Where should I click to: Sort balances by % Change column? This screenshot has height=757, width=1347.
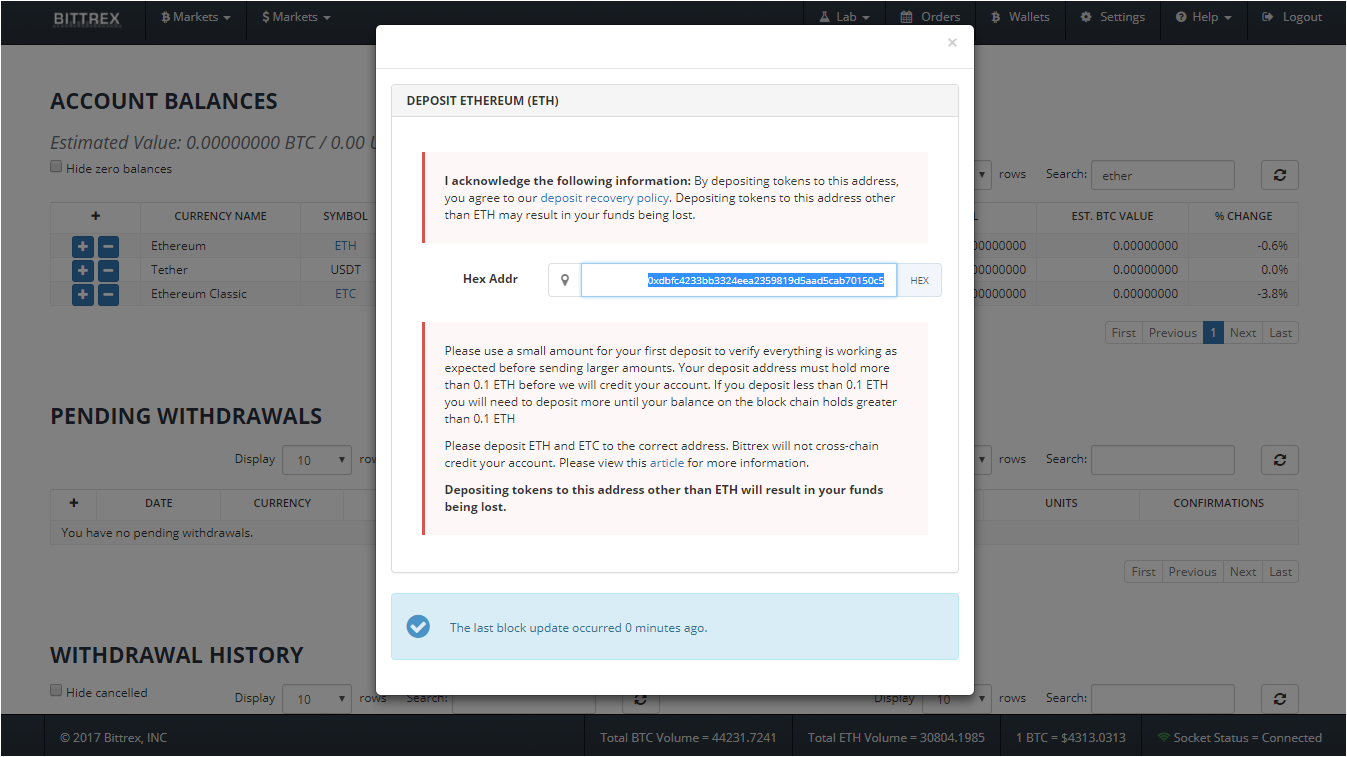1243,216
